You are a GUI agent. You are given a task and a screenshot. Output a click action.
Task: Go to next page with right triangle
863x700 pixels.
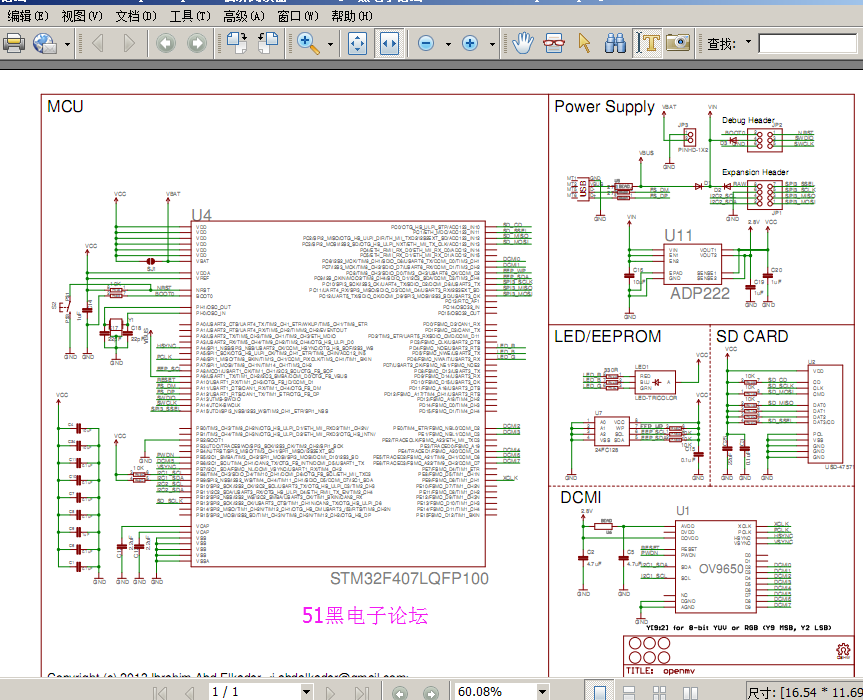(129, 43)
